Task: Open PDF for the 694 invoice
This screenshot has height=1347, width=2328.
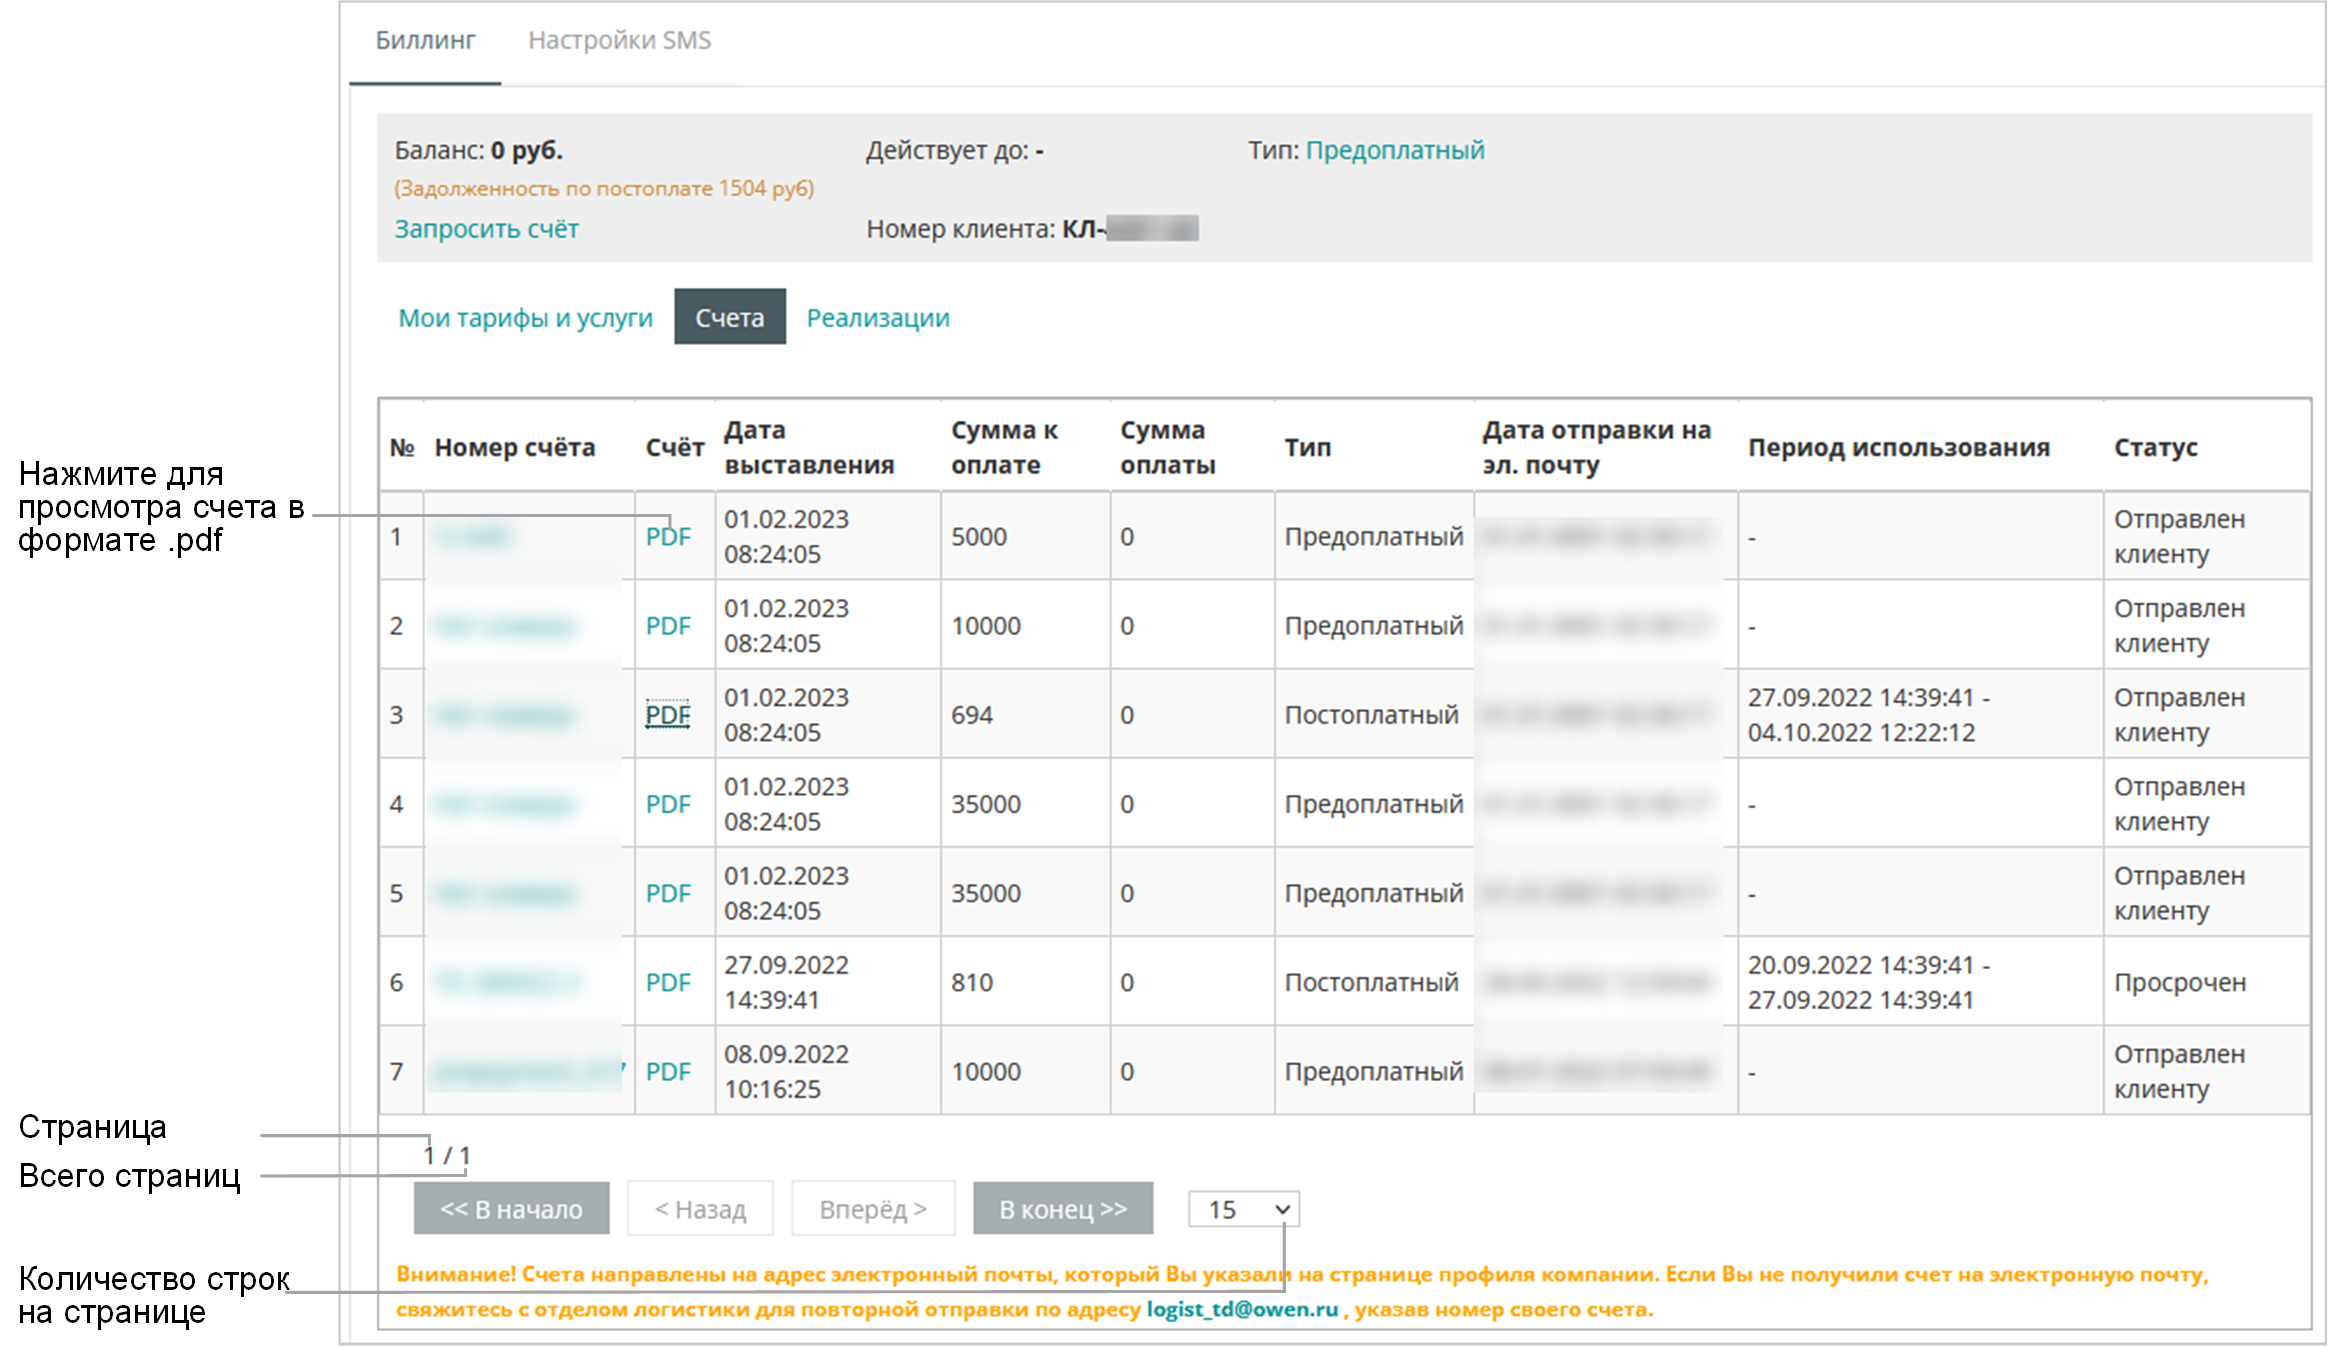Action: pos(668,715)
